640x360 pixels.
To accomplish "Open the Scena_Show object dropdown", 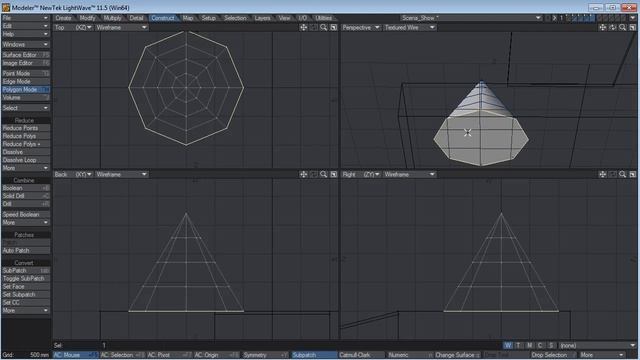I will [x=471, y=18].
